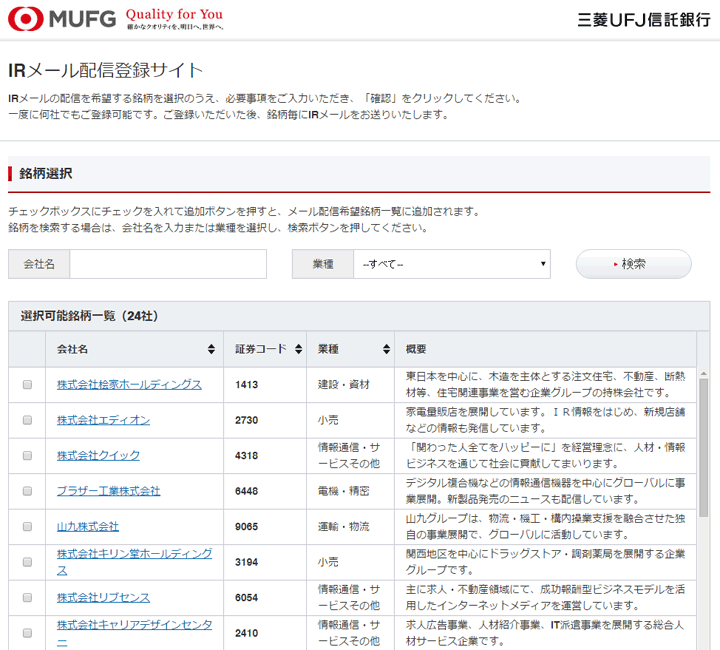The height and width of the screenshot is (650, 720).
Task: Open the 山九株式会社 link
Action: click(88, 527)
